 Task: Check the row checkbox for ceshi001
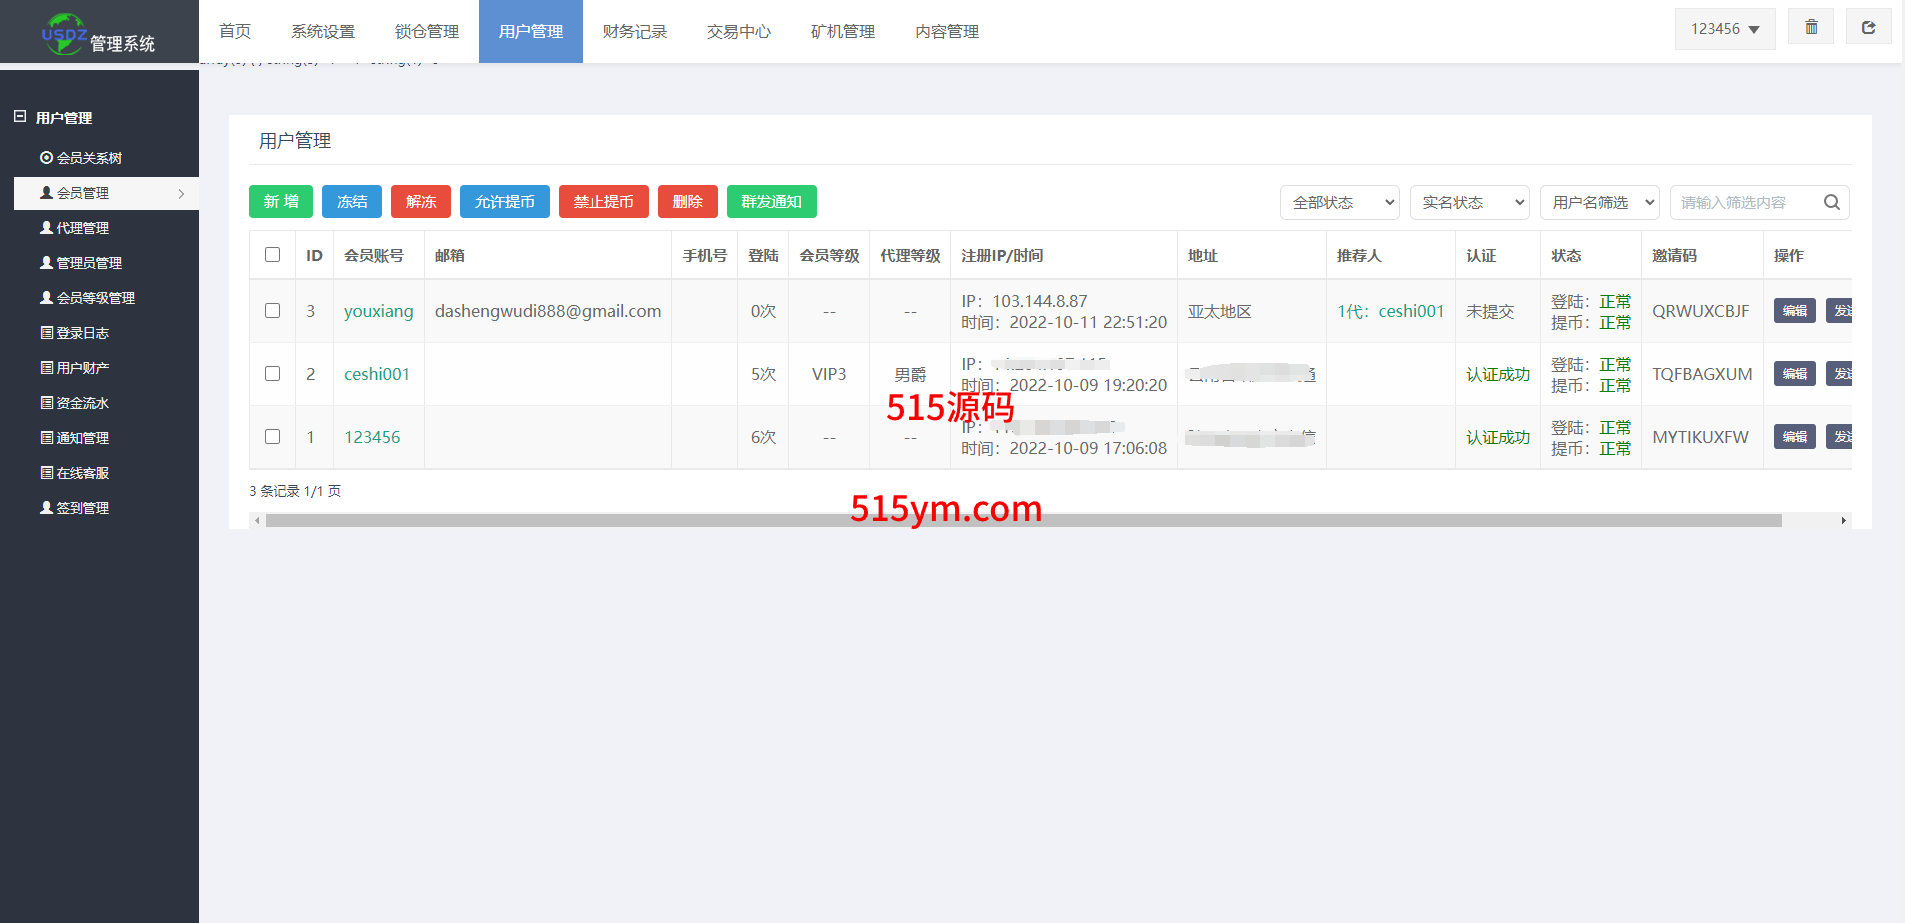pos(272,374)
